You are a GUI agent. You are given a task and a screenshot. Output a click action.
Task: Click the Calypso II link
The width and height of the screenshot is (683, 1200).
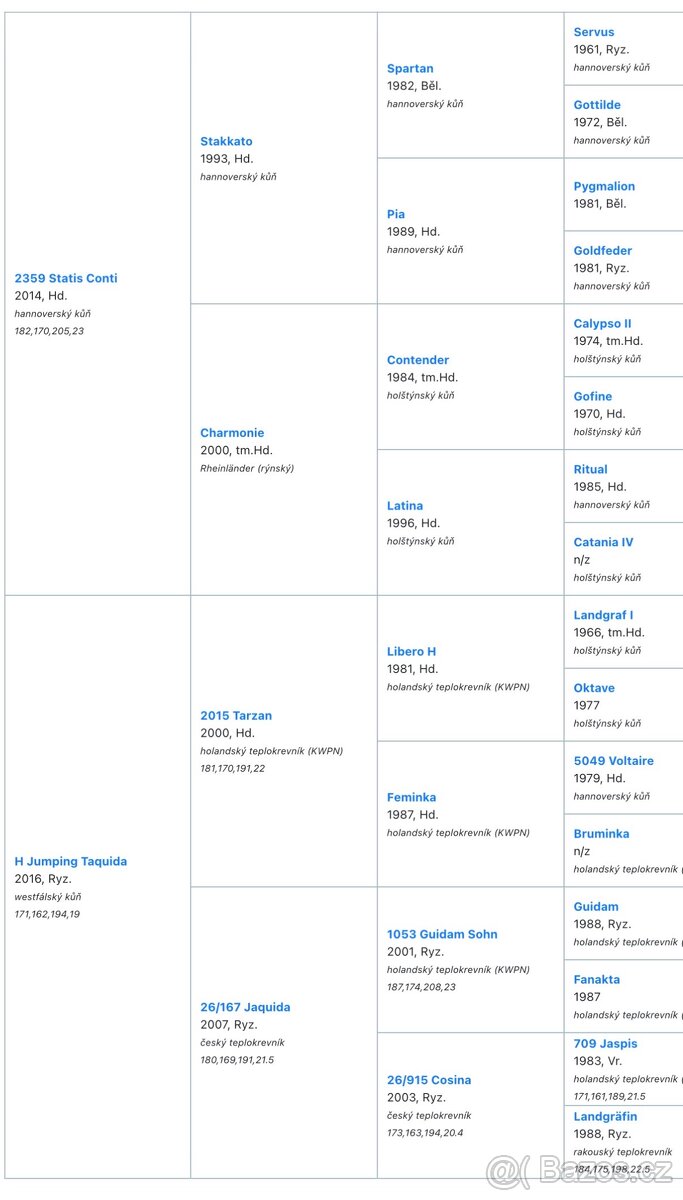602,324
